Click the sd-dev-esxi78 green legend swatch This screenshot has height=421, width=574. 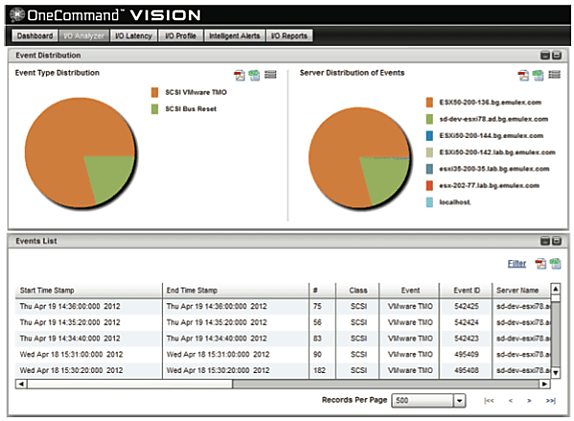click(x=429, y=119)
